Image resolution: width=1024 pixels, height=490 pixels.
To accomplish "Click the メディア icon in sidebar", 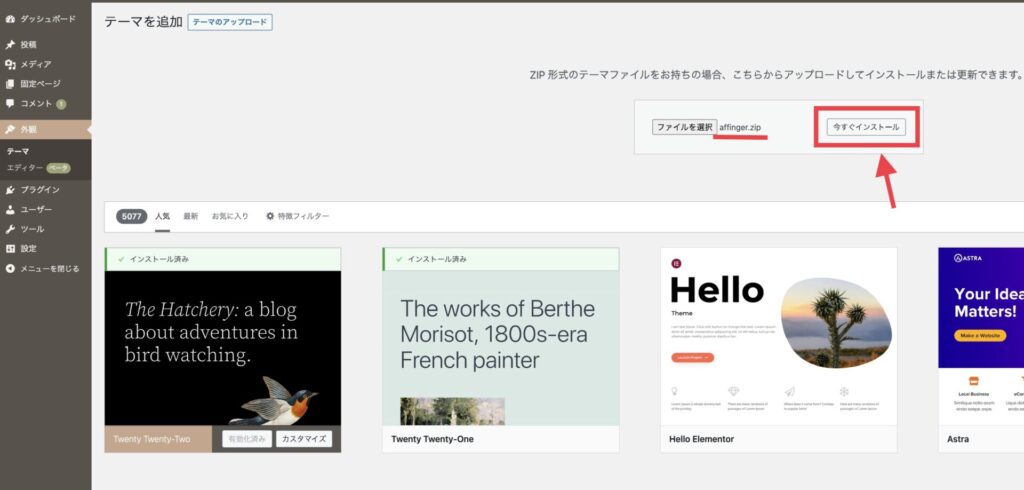I will coord(10,64).
